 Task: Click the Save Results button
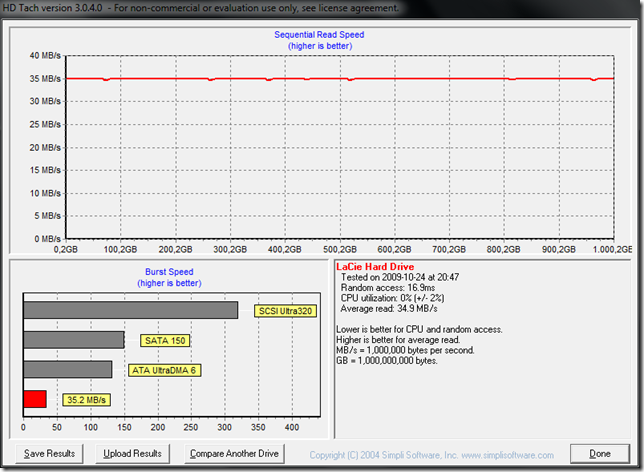pyautogui.click(x=49, y=453)
